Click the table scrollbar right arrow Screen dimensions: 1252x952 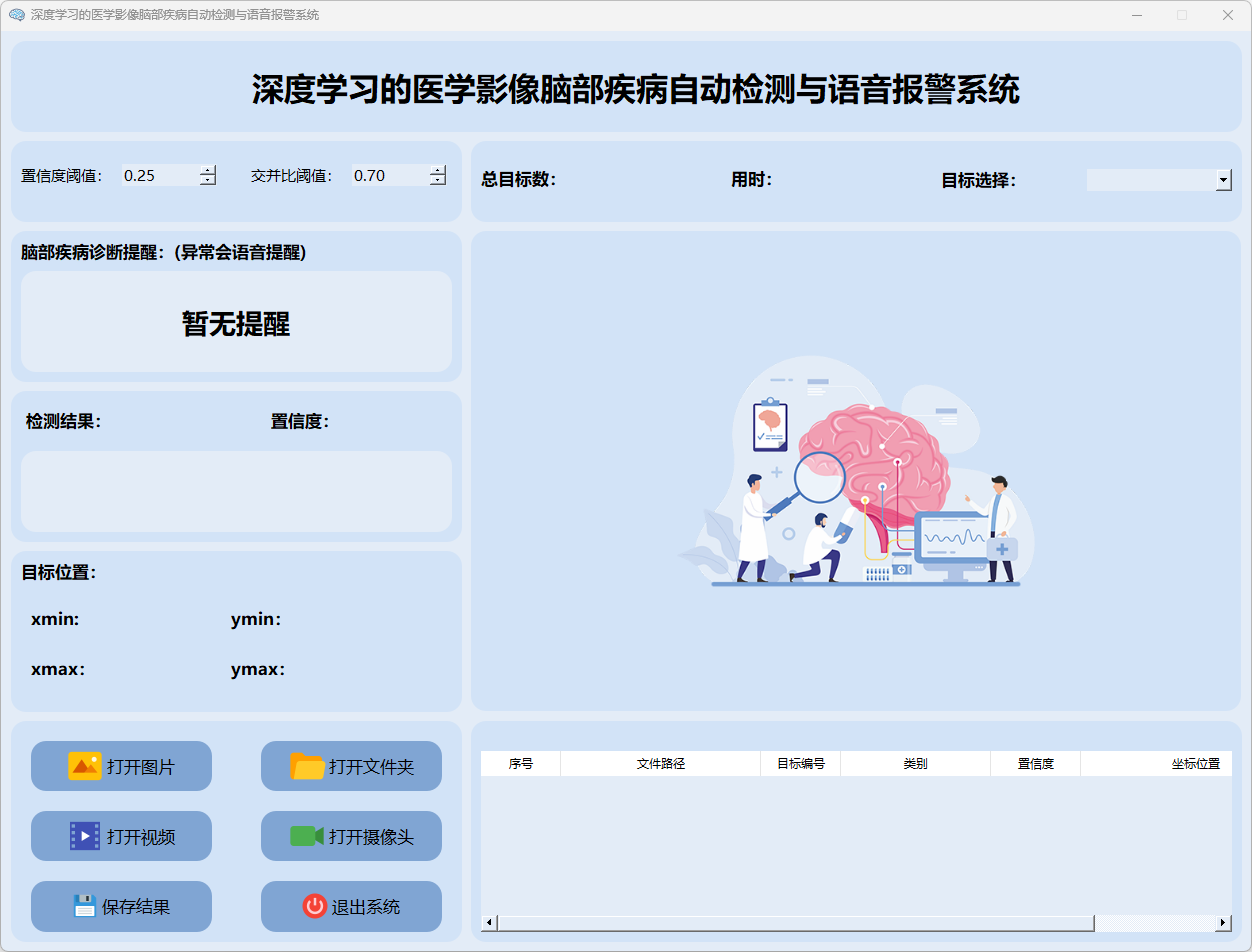1224,922
